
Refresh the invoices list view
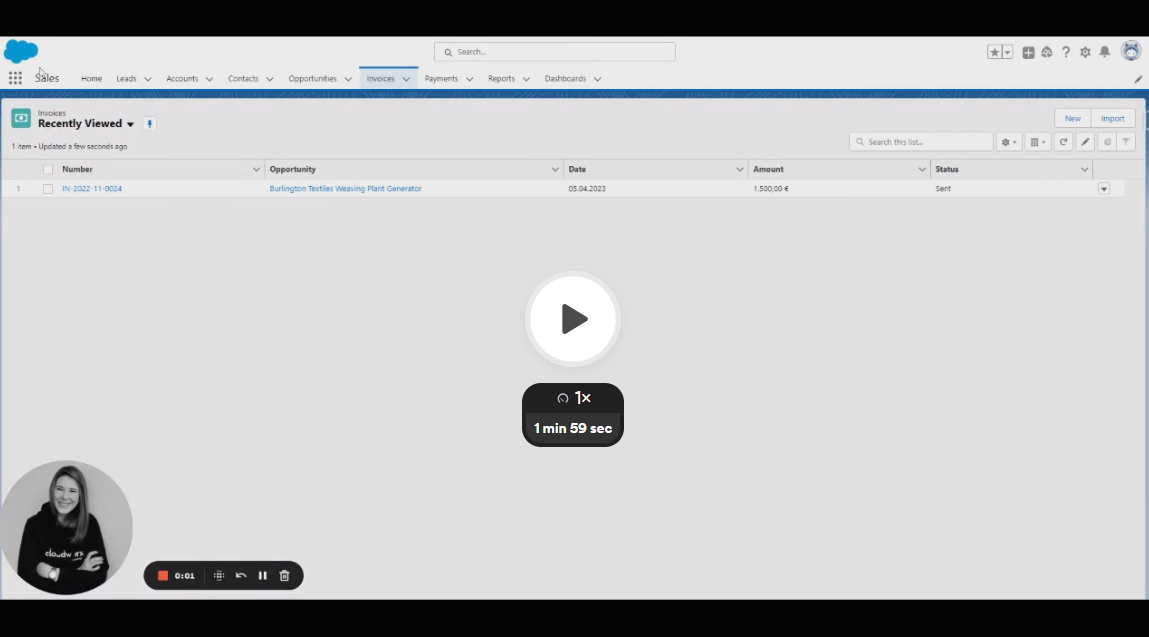(1063, 142)
